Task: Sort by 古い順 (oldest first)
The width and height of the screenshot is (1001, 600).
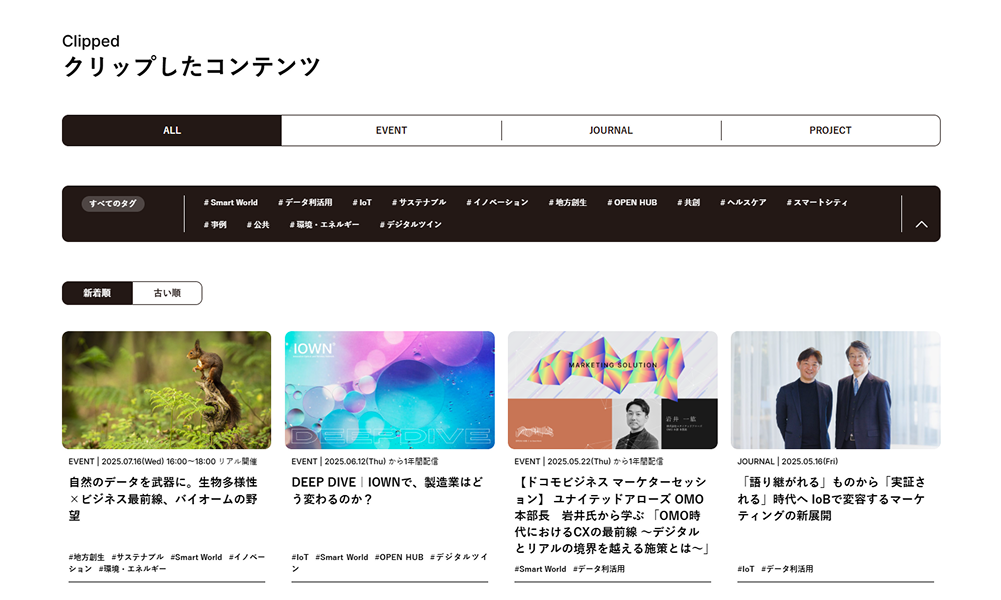Action: click(167, 293)
